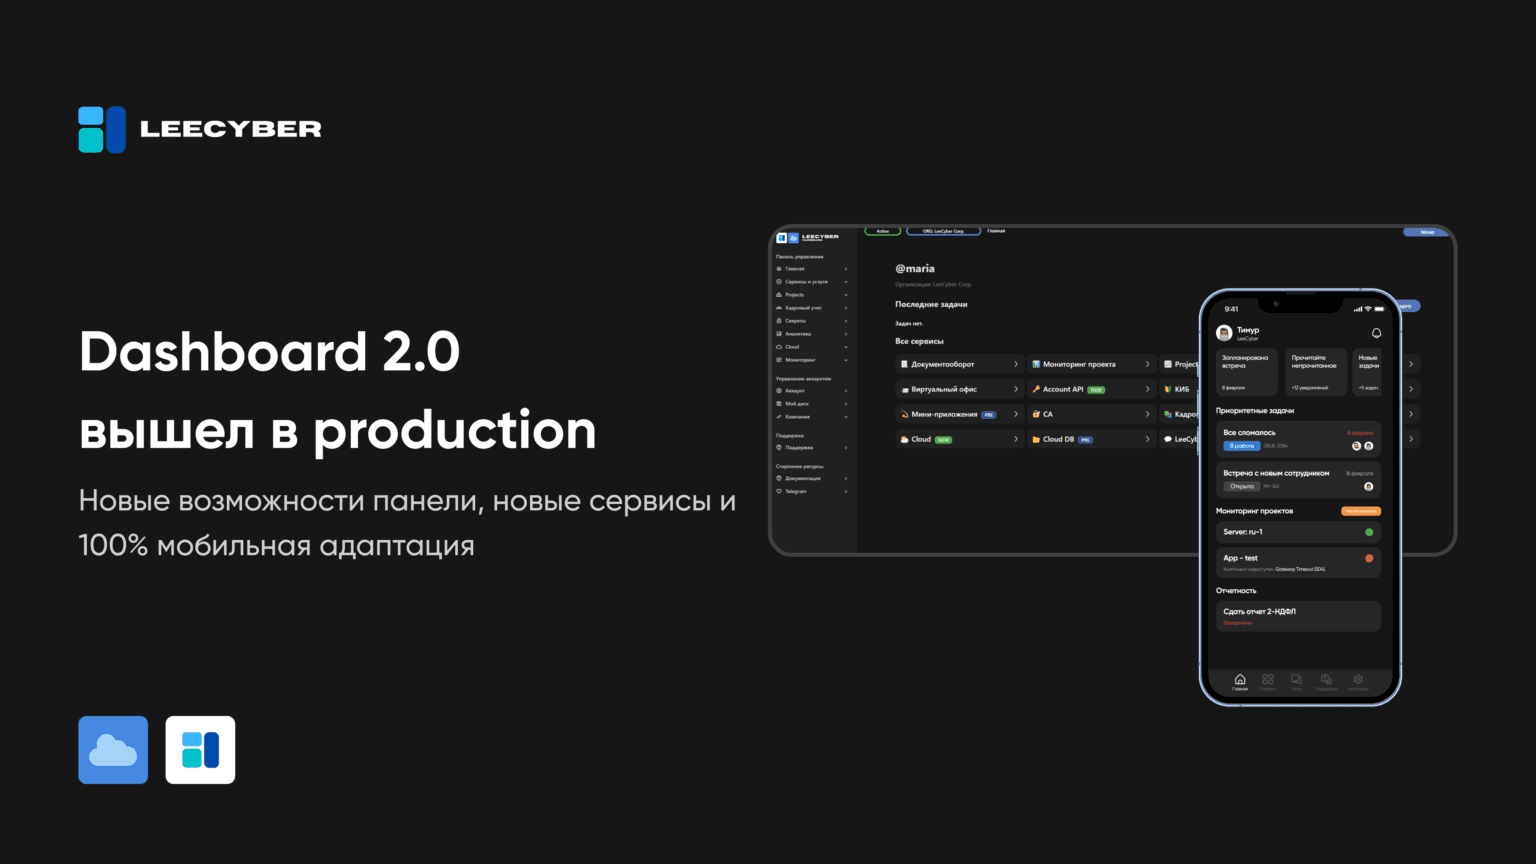Expand the Сервисы и услуги sidebar section
This screenshot has width=1536, height=864.
click(808, 282)
